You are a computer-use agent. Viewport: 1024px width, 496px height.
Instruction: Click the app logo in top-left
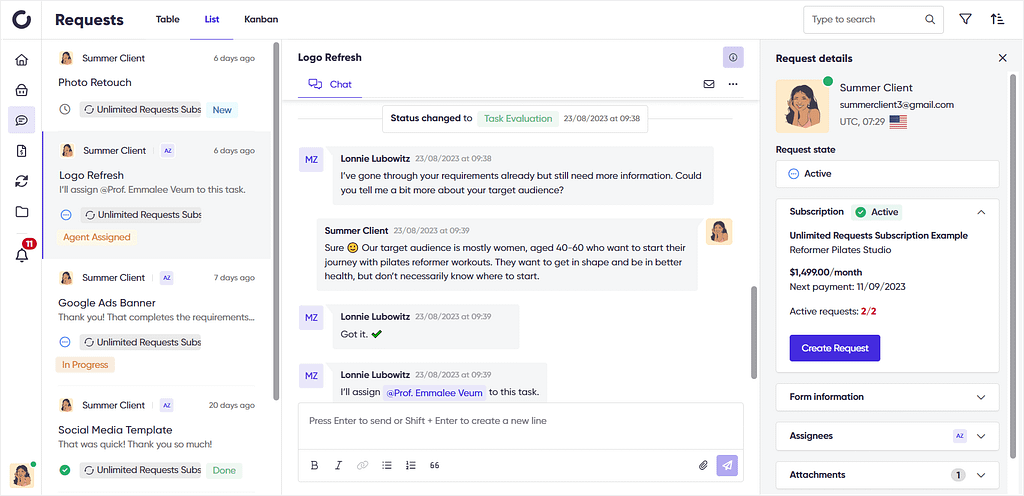point(22,20)
